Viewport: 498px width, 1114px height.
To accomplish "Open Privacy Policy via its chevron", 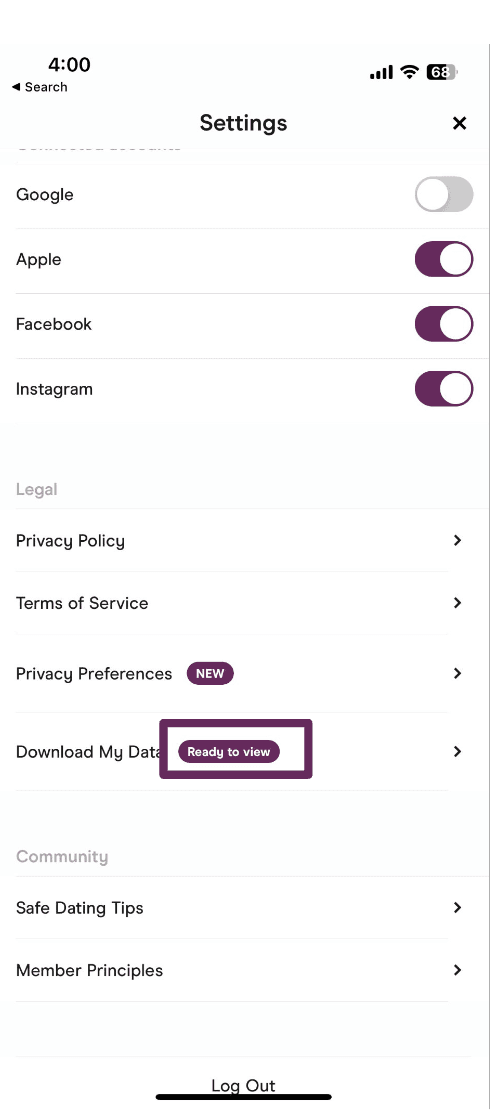I will click(x=458, y=541).
